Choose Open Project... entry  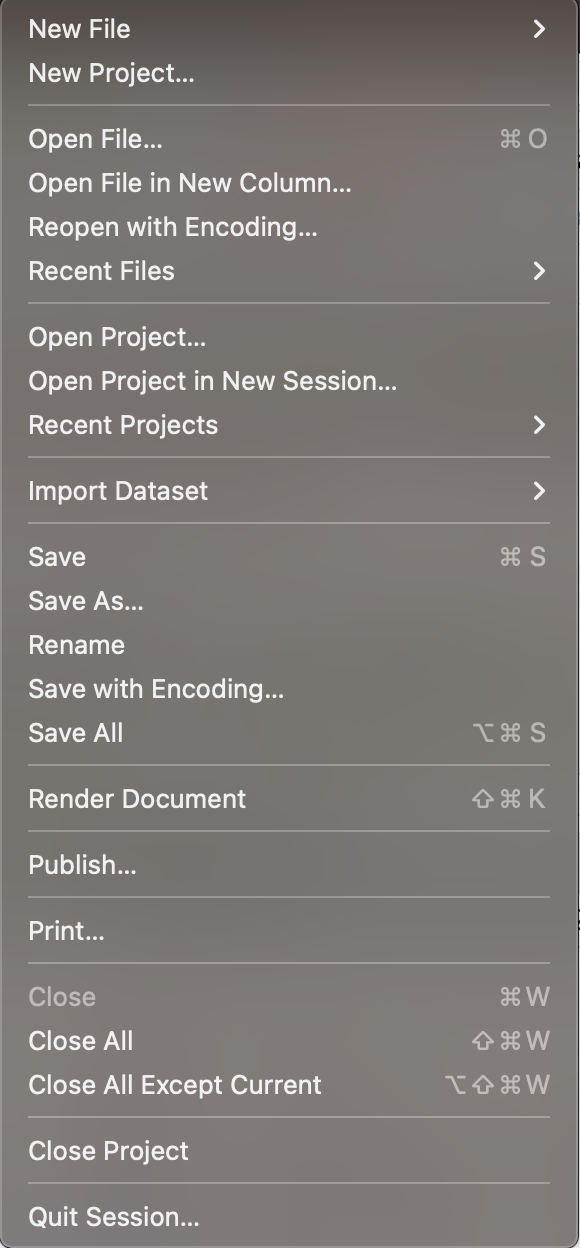(289, 337)
